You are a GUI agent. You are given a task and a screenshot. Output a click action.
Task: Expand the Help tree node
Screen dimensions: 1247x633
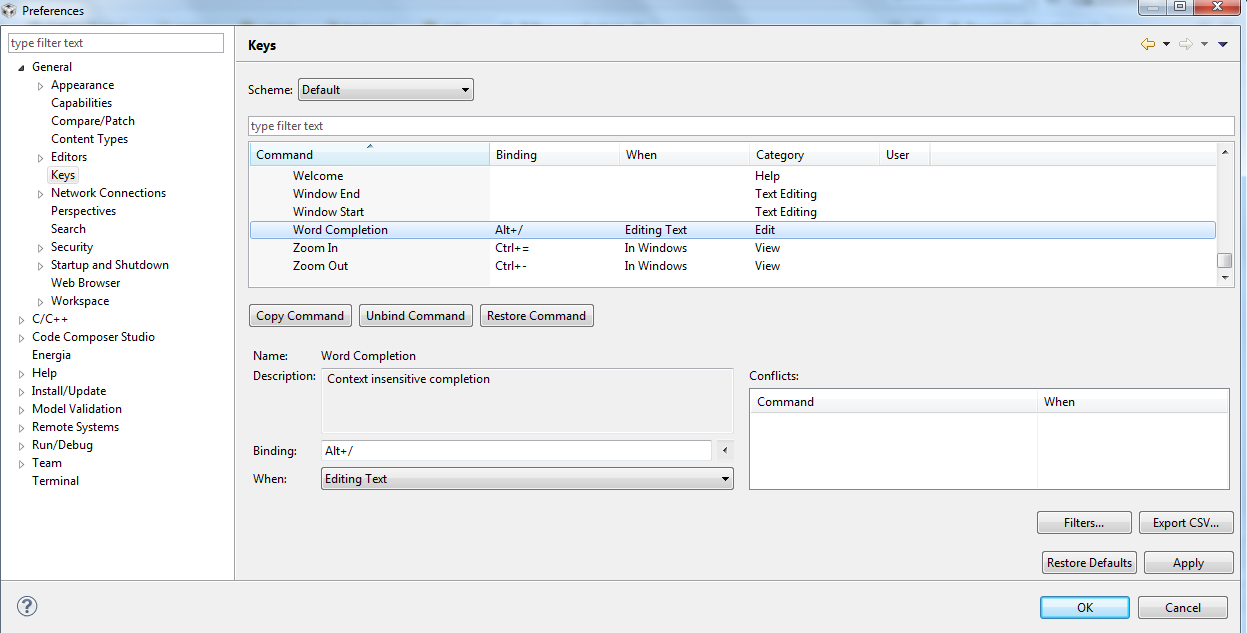coord(22,374)
